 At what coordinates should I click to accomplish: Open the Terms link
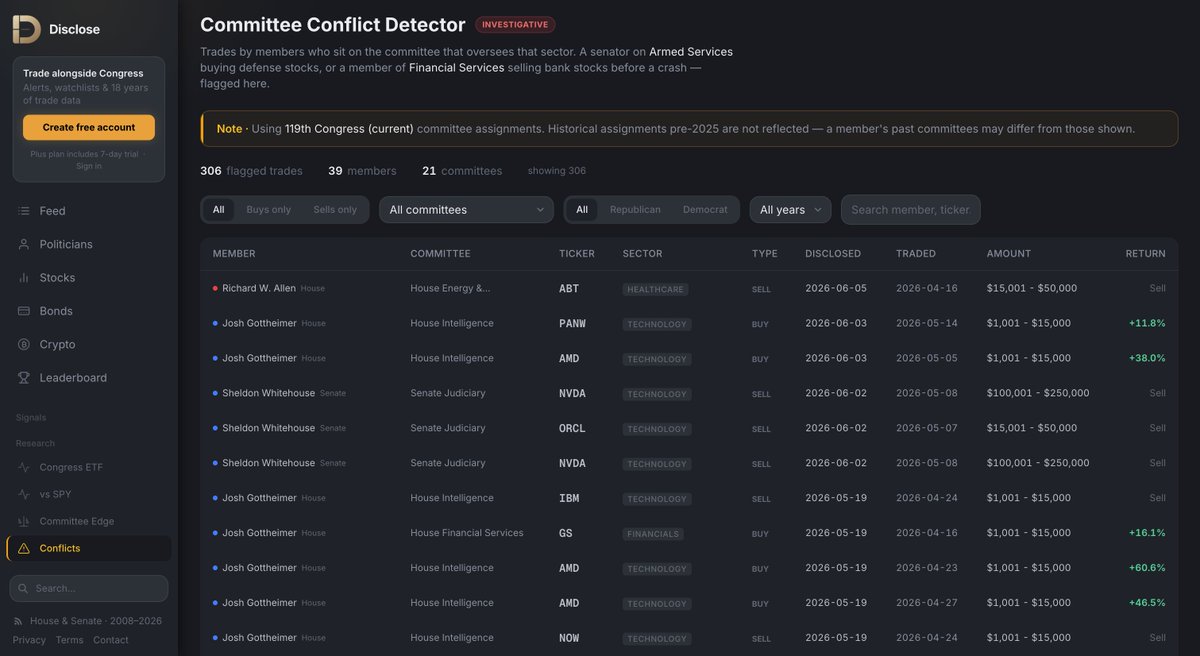[70, 640]
